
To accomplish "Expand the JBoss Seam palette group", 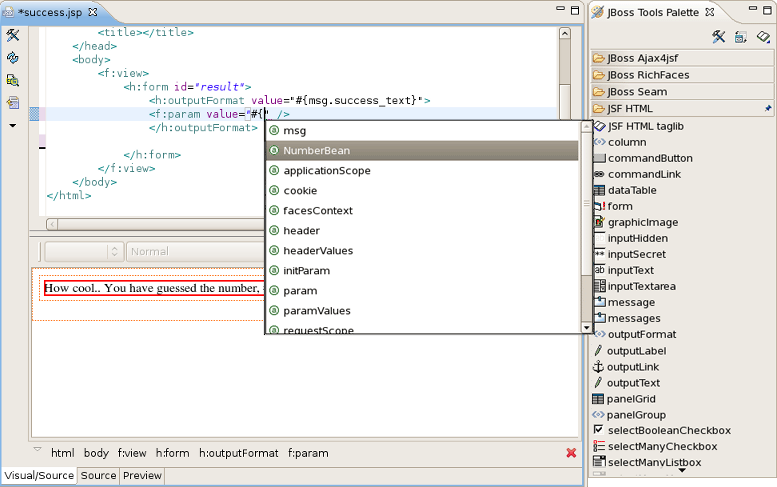I will pos(682,92).
